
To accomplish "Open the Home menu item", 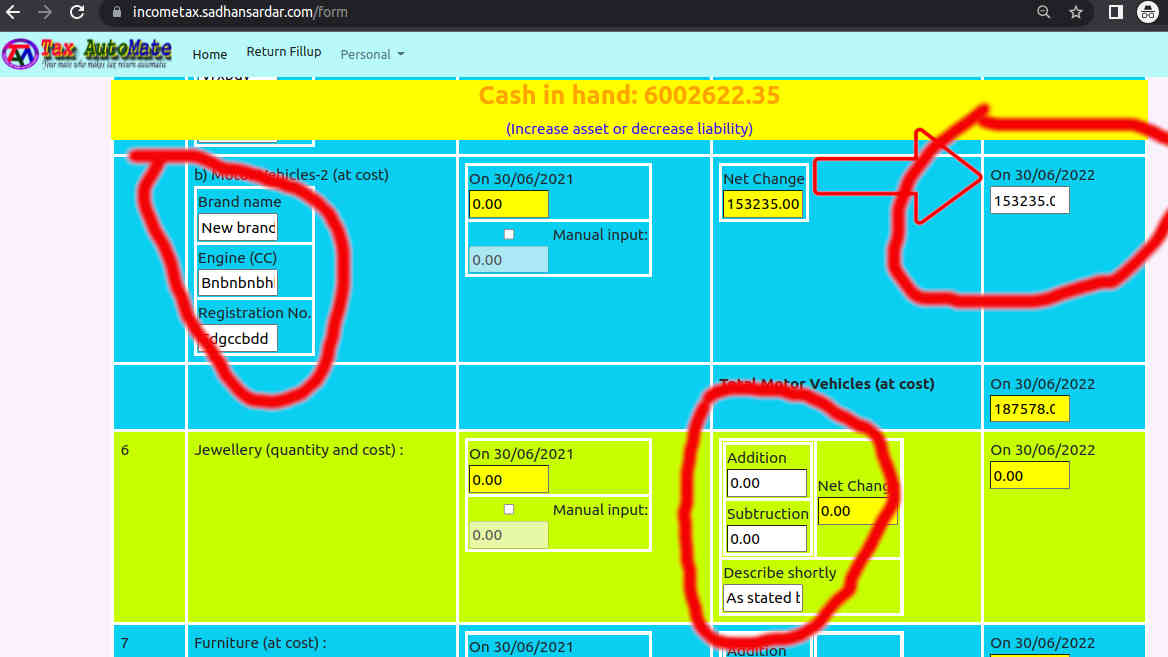I will point(210,54).
